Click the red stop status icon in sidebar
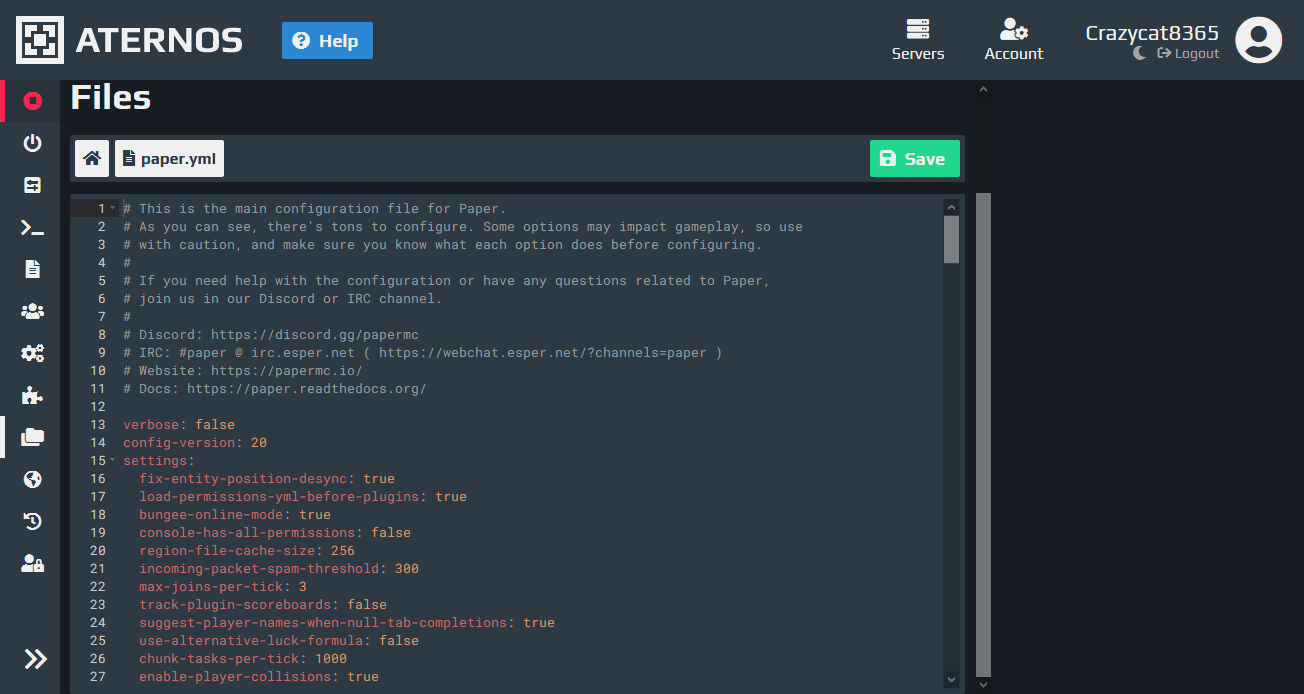This screenshot has width=1304, height=694. coord(32,101)
